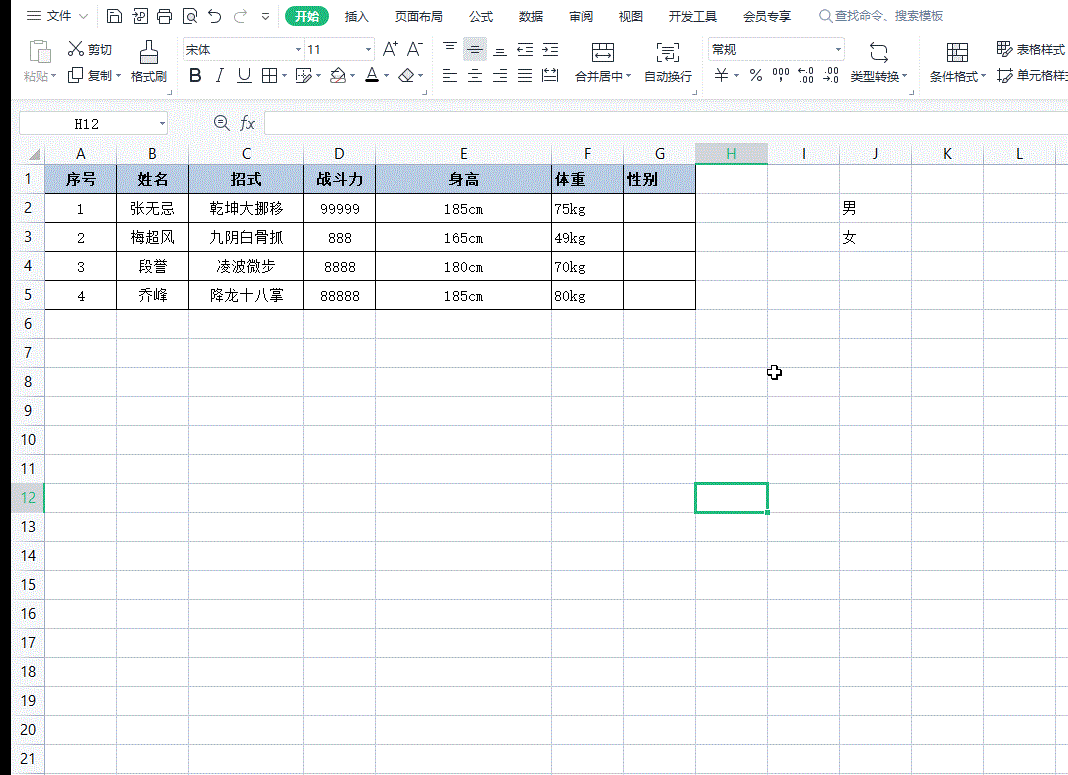Viewport: 1068px width, 775px height.
Task: Open the 数据 (Data) tab
Action: tap(531, 17)
